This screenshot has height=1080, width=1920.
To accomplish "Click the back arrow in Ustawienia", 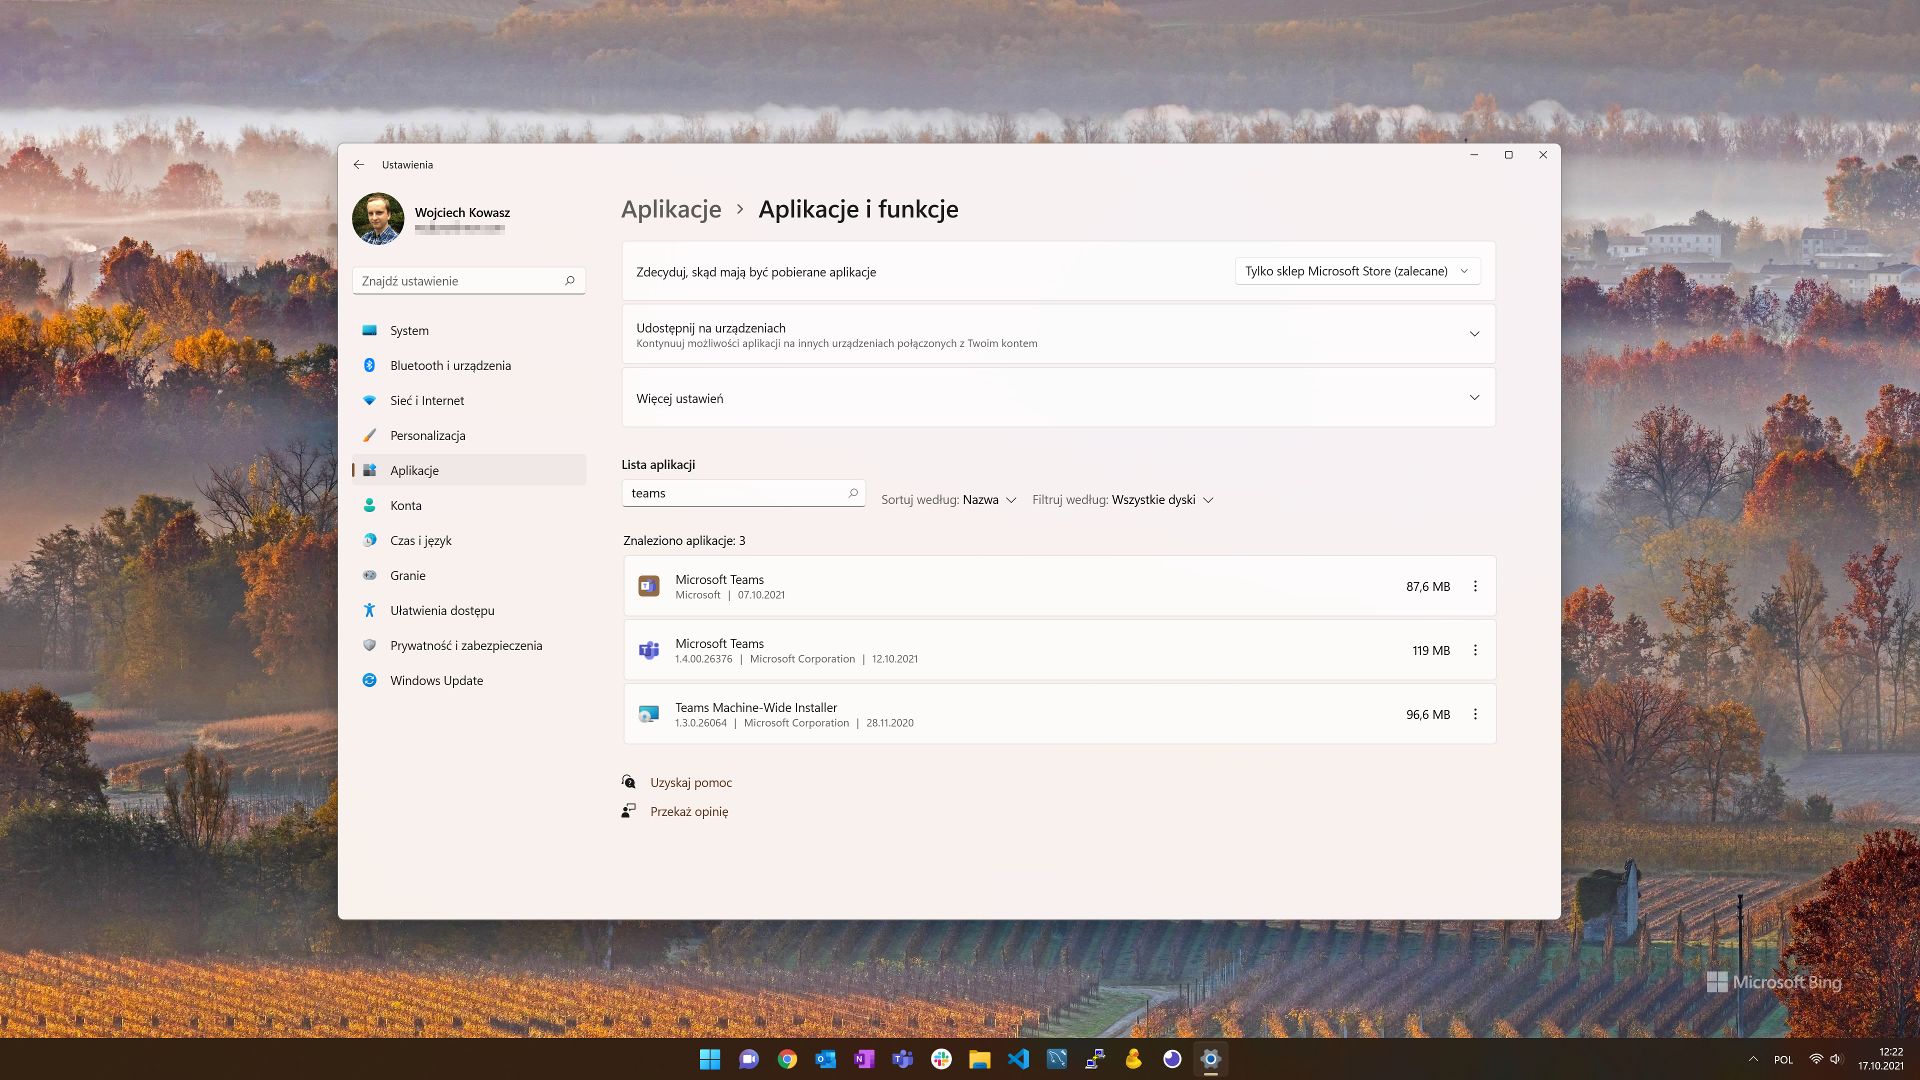I will 361,164.
